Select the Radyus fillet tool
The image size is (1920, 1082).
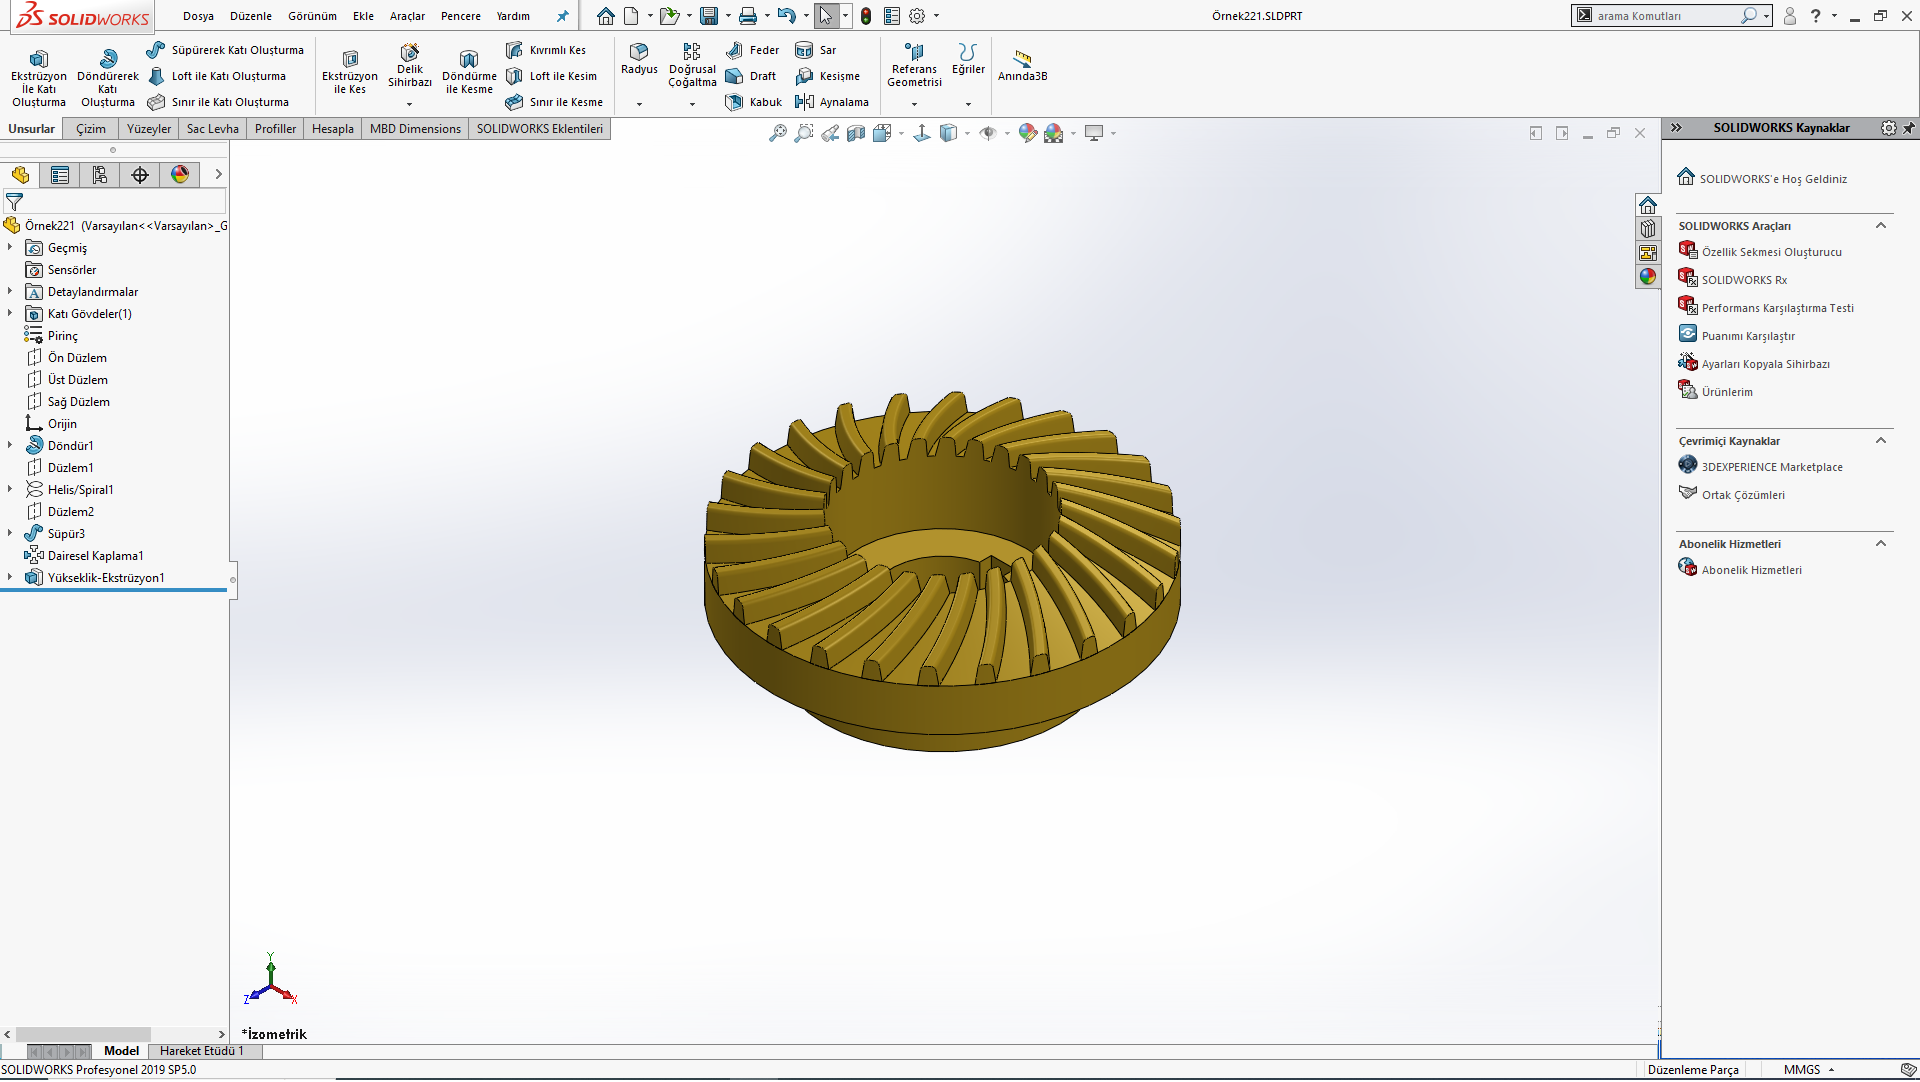click(639, 59)
